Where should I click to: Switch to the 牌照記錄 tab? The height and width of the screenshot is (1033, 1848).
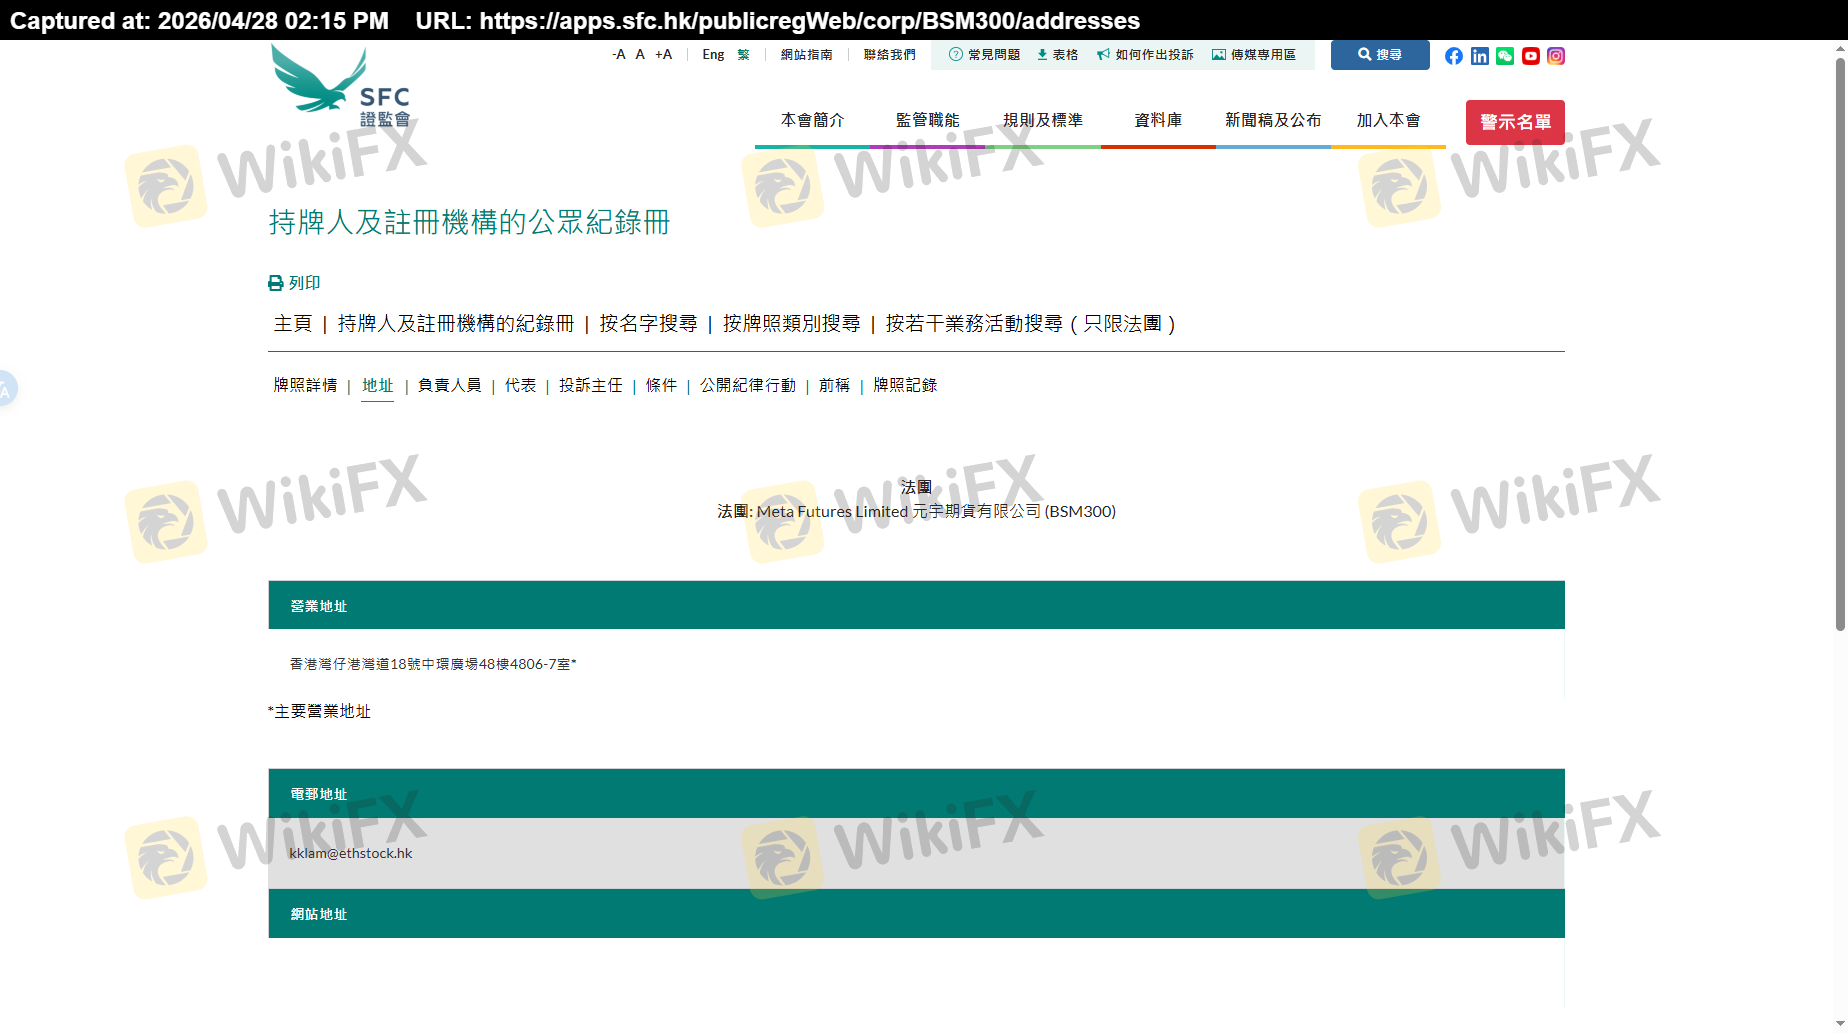pyautogui.click(x=905, y=385)
